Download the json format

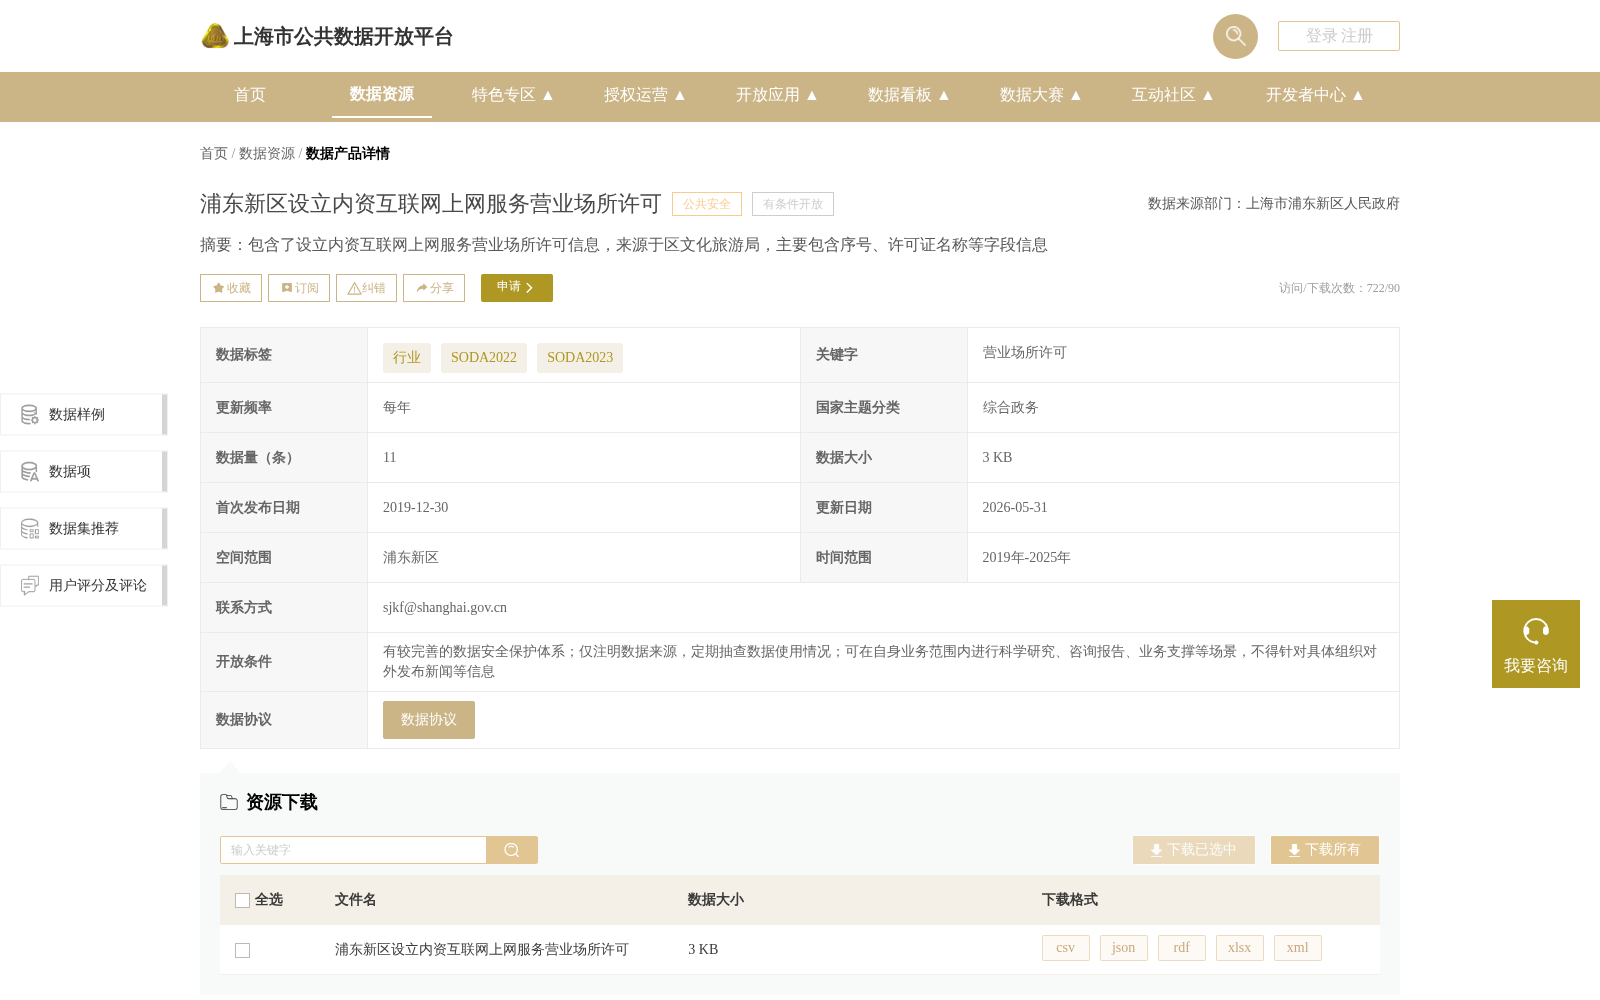point(1124,948)
